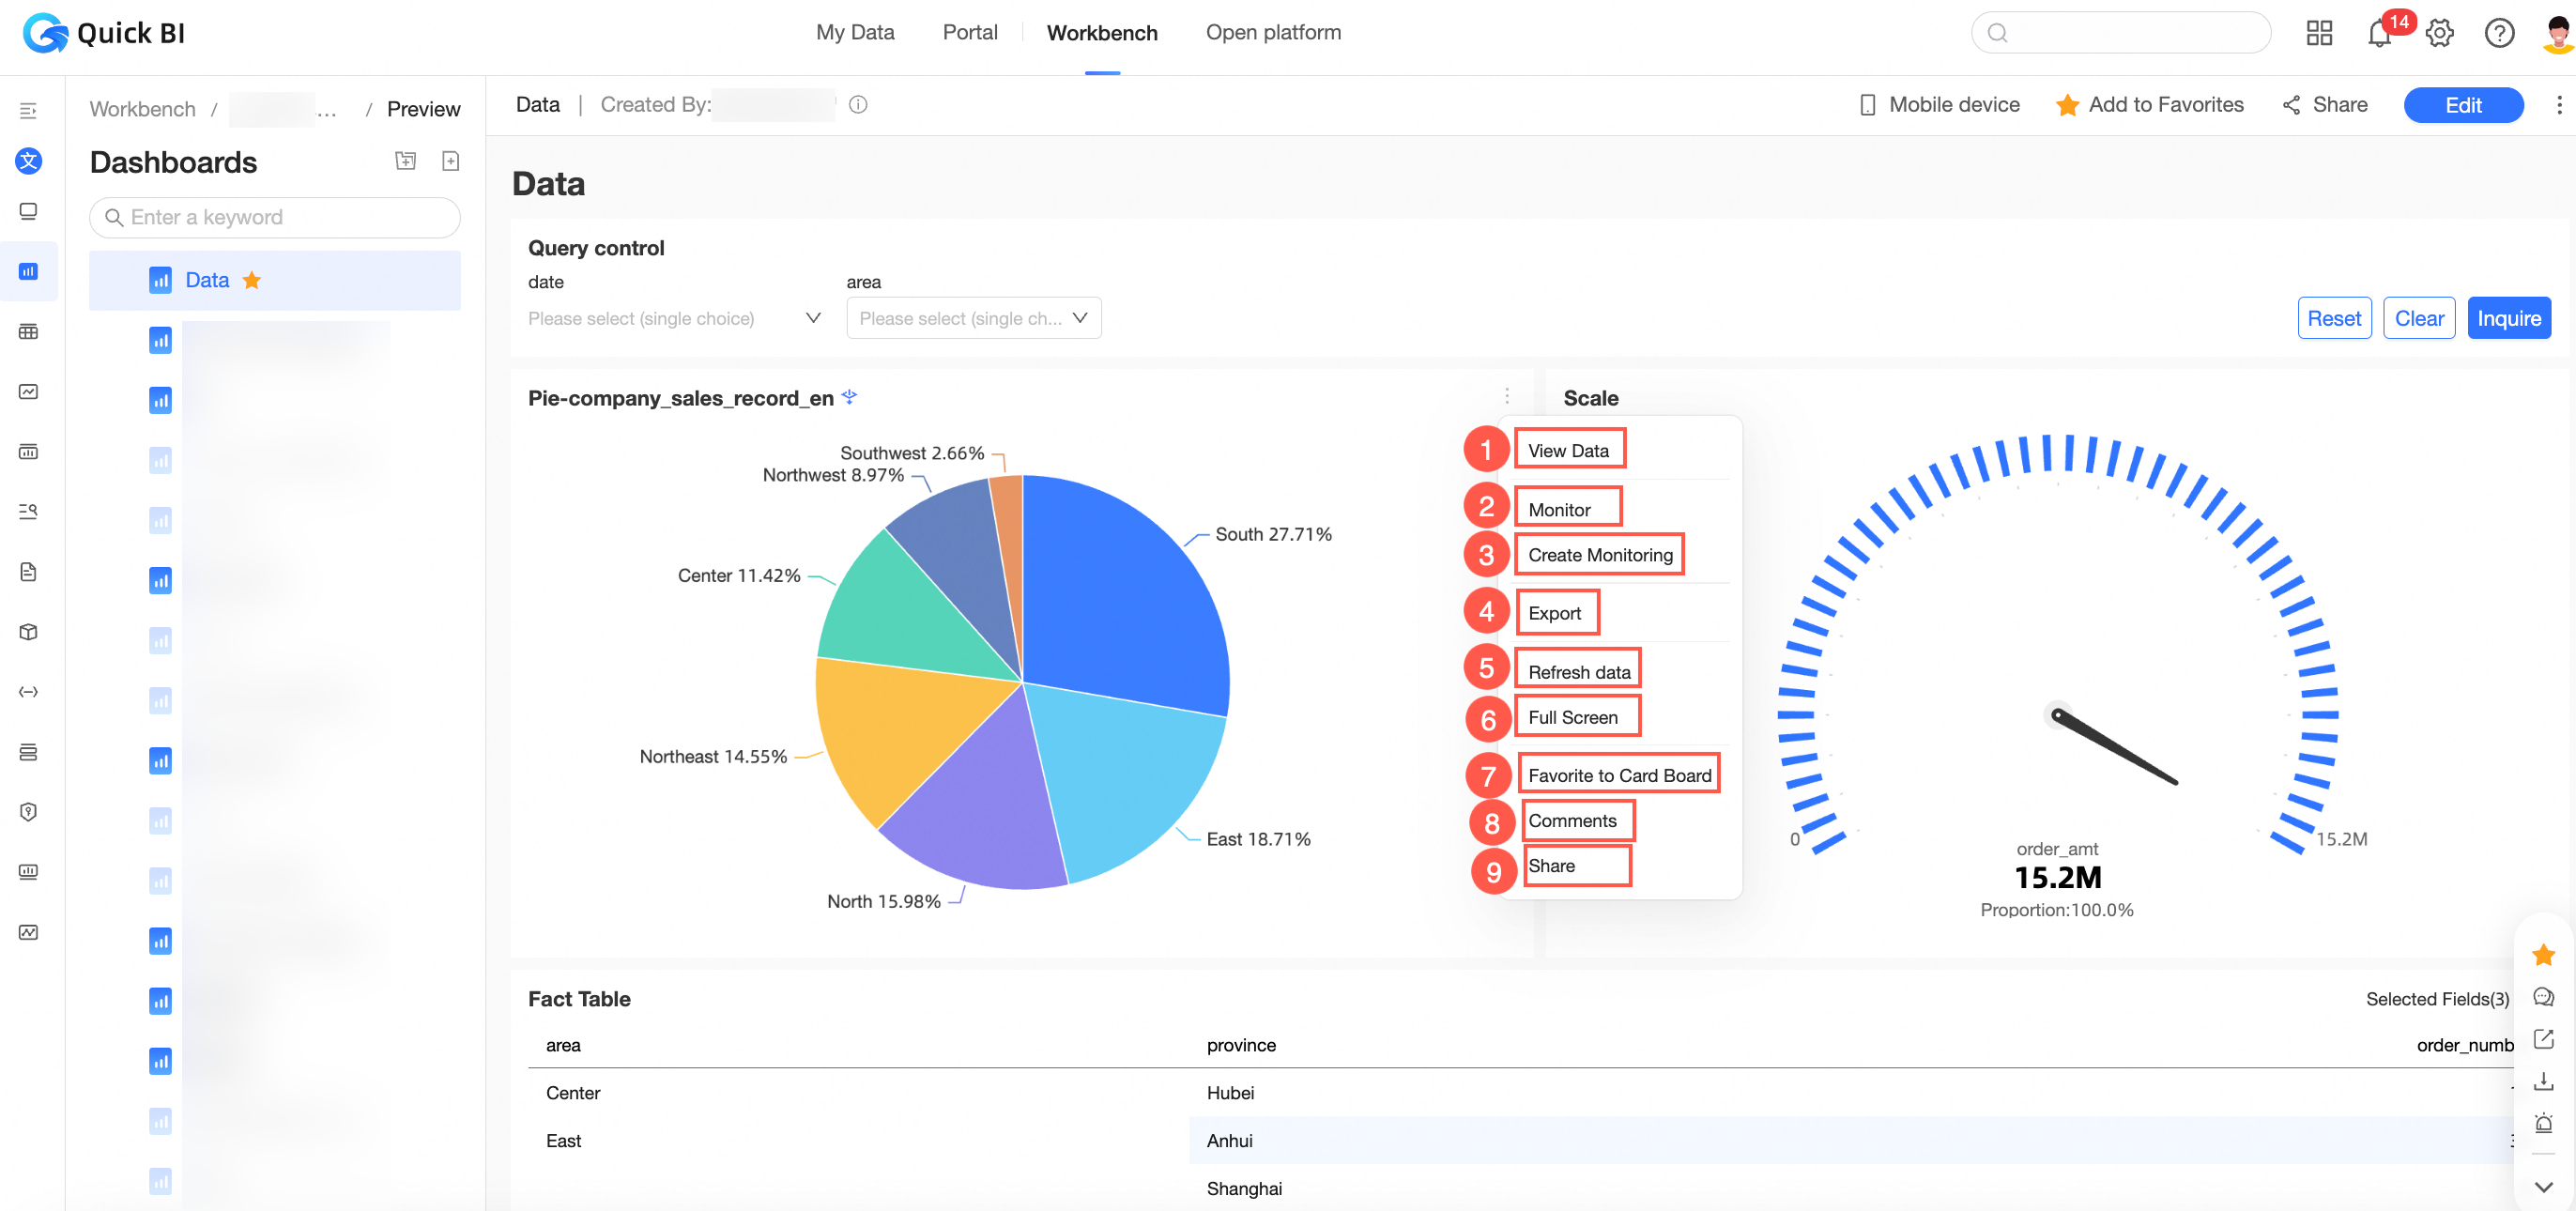
Task: Open the blue workspace avatar icon in sidebar
Action: pyautogui.click(x=28, y=161)
